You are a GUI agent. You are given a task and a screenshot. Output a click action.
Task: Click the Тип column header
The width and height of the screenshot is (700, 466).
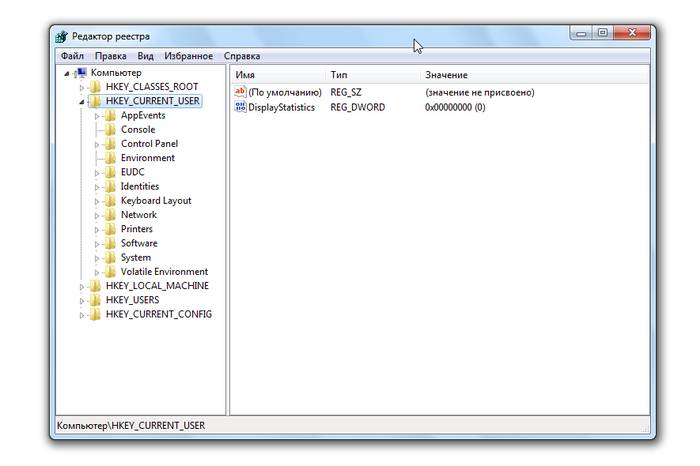point(339,75)
